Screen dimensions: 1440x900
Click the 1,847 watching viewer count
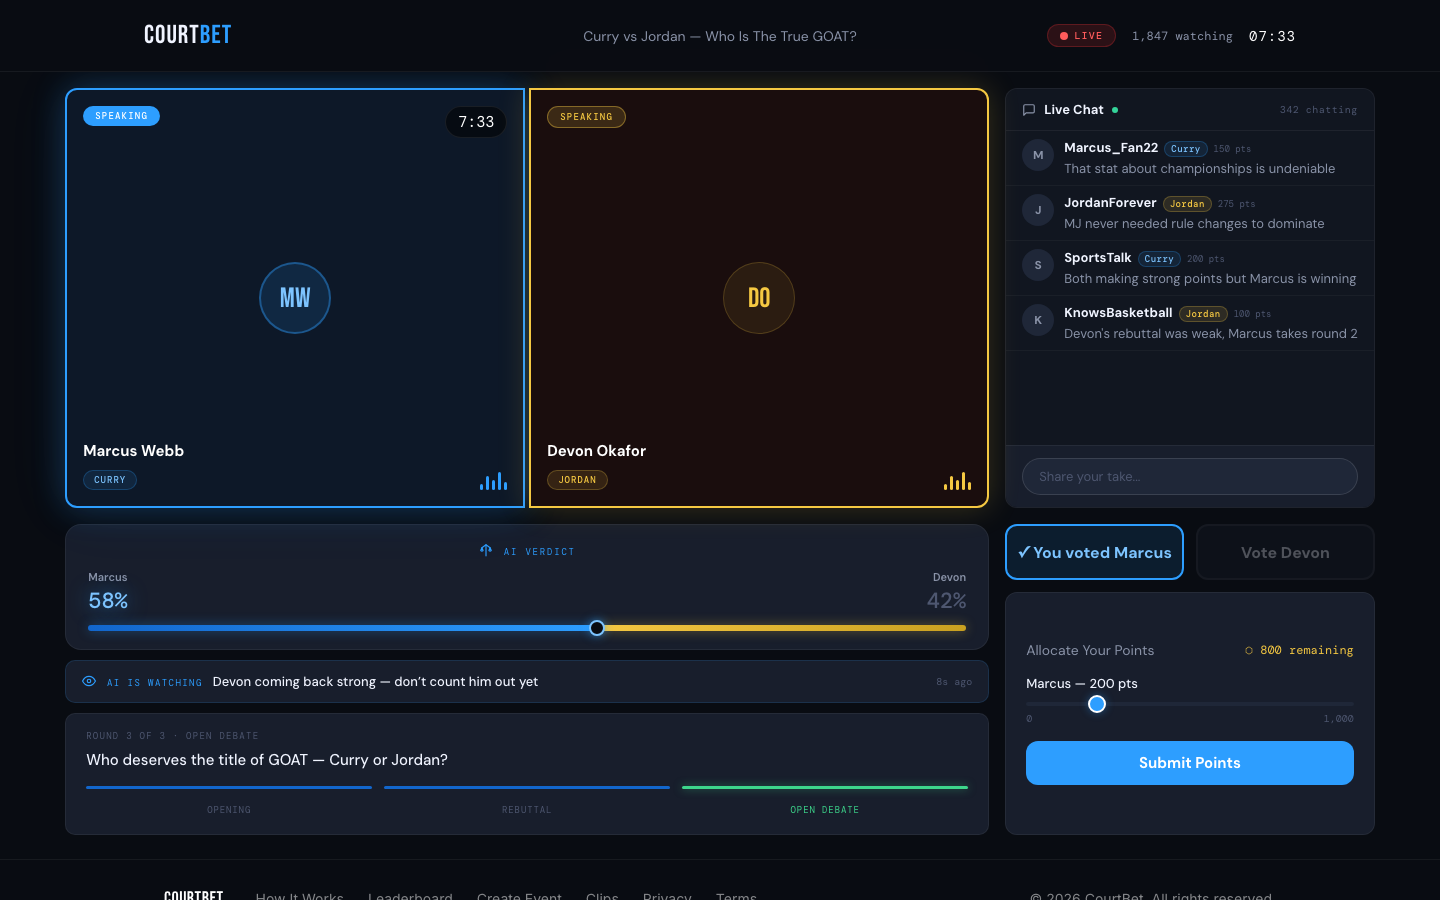(x=1182, y=36)
